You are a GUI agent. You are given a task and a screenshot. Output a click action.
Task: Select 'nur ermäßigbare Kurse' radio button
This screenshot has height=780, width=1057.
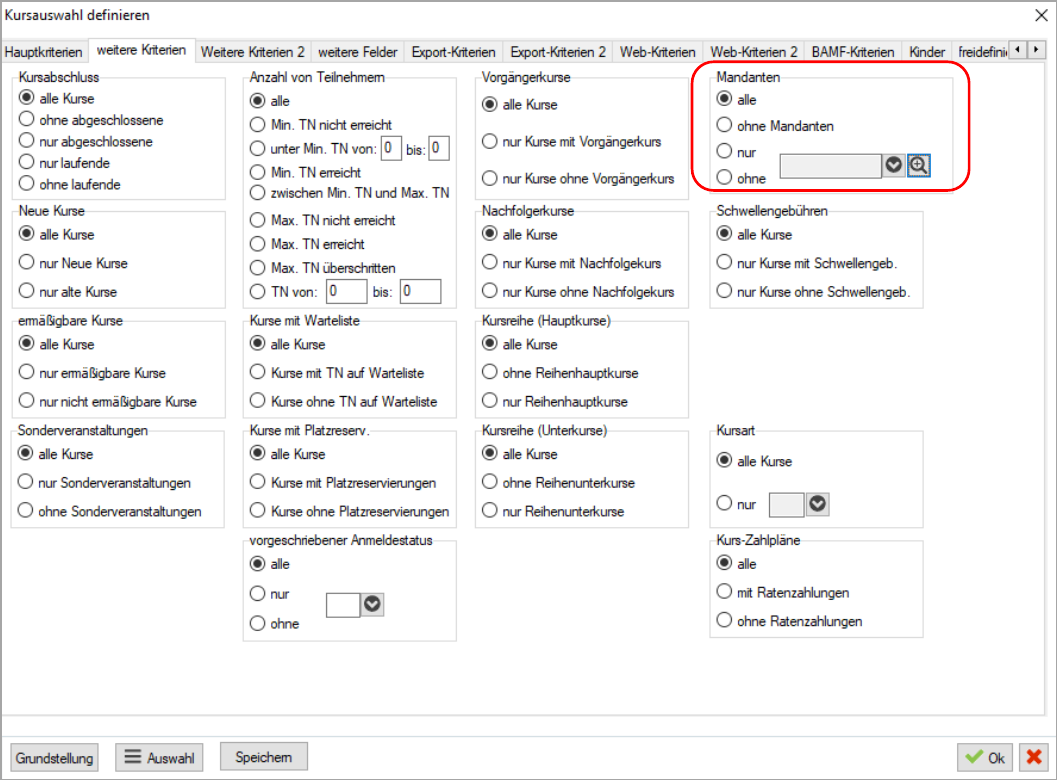tap(92, 373)
